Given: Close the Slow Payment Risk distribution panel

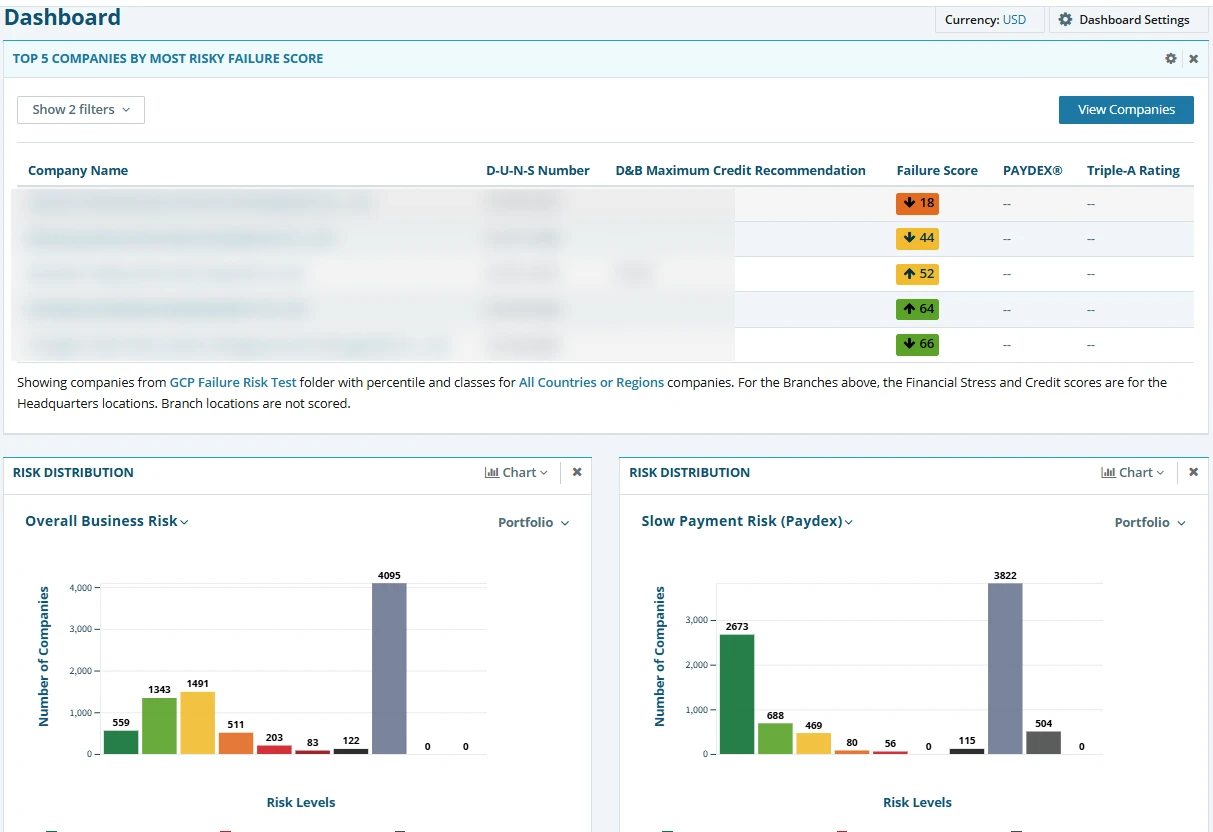Looking at the screenshot, I should coord(1193,472).
